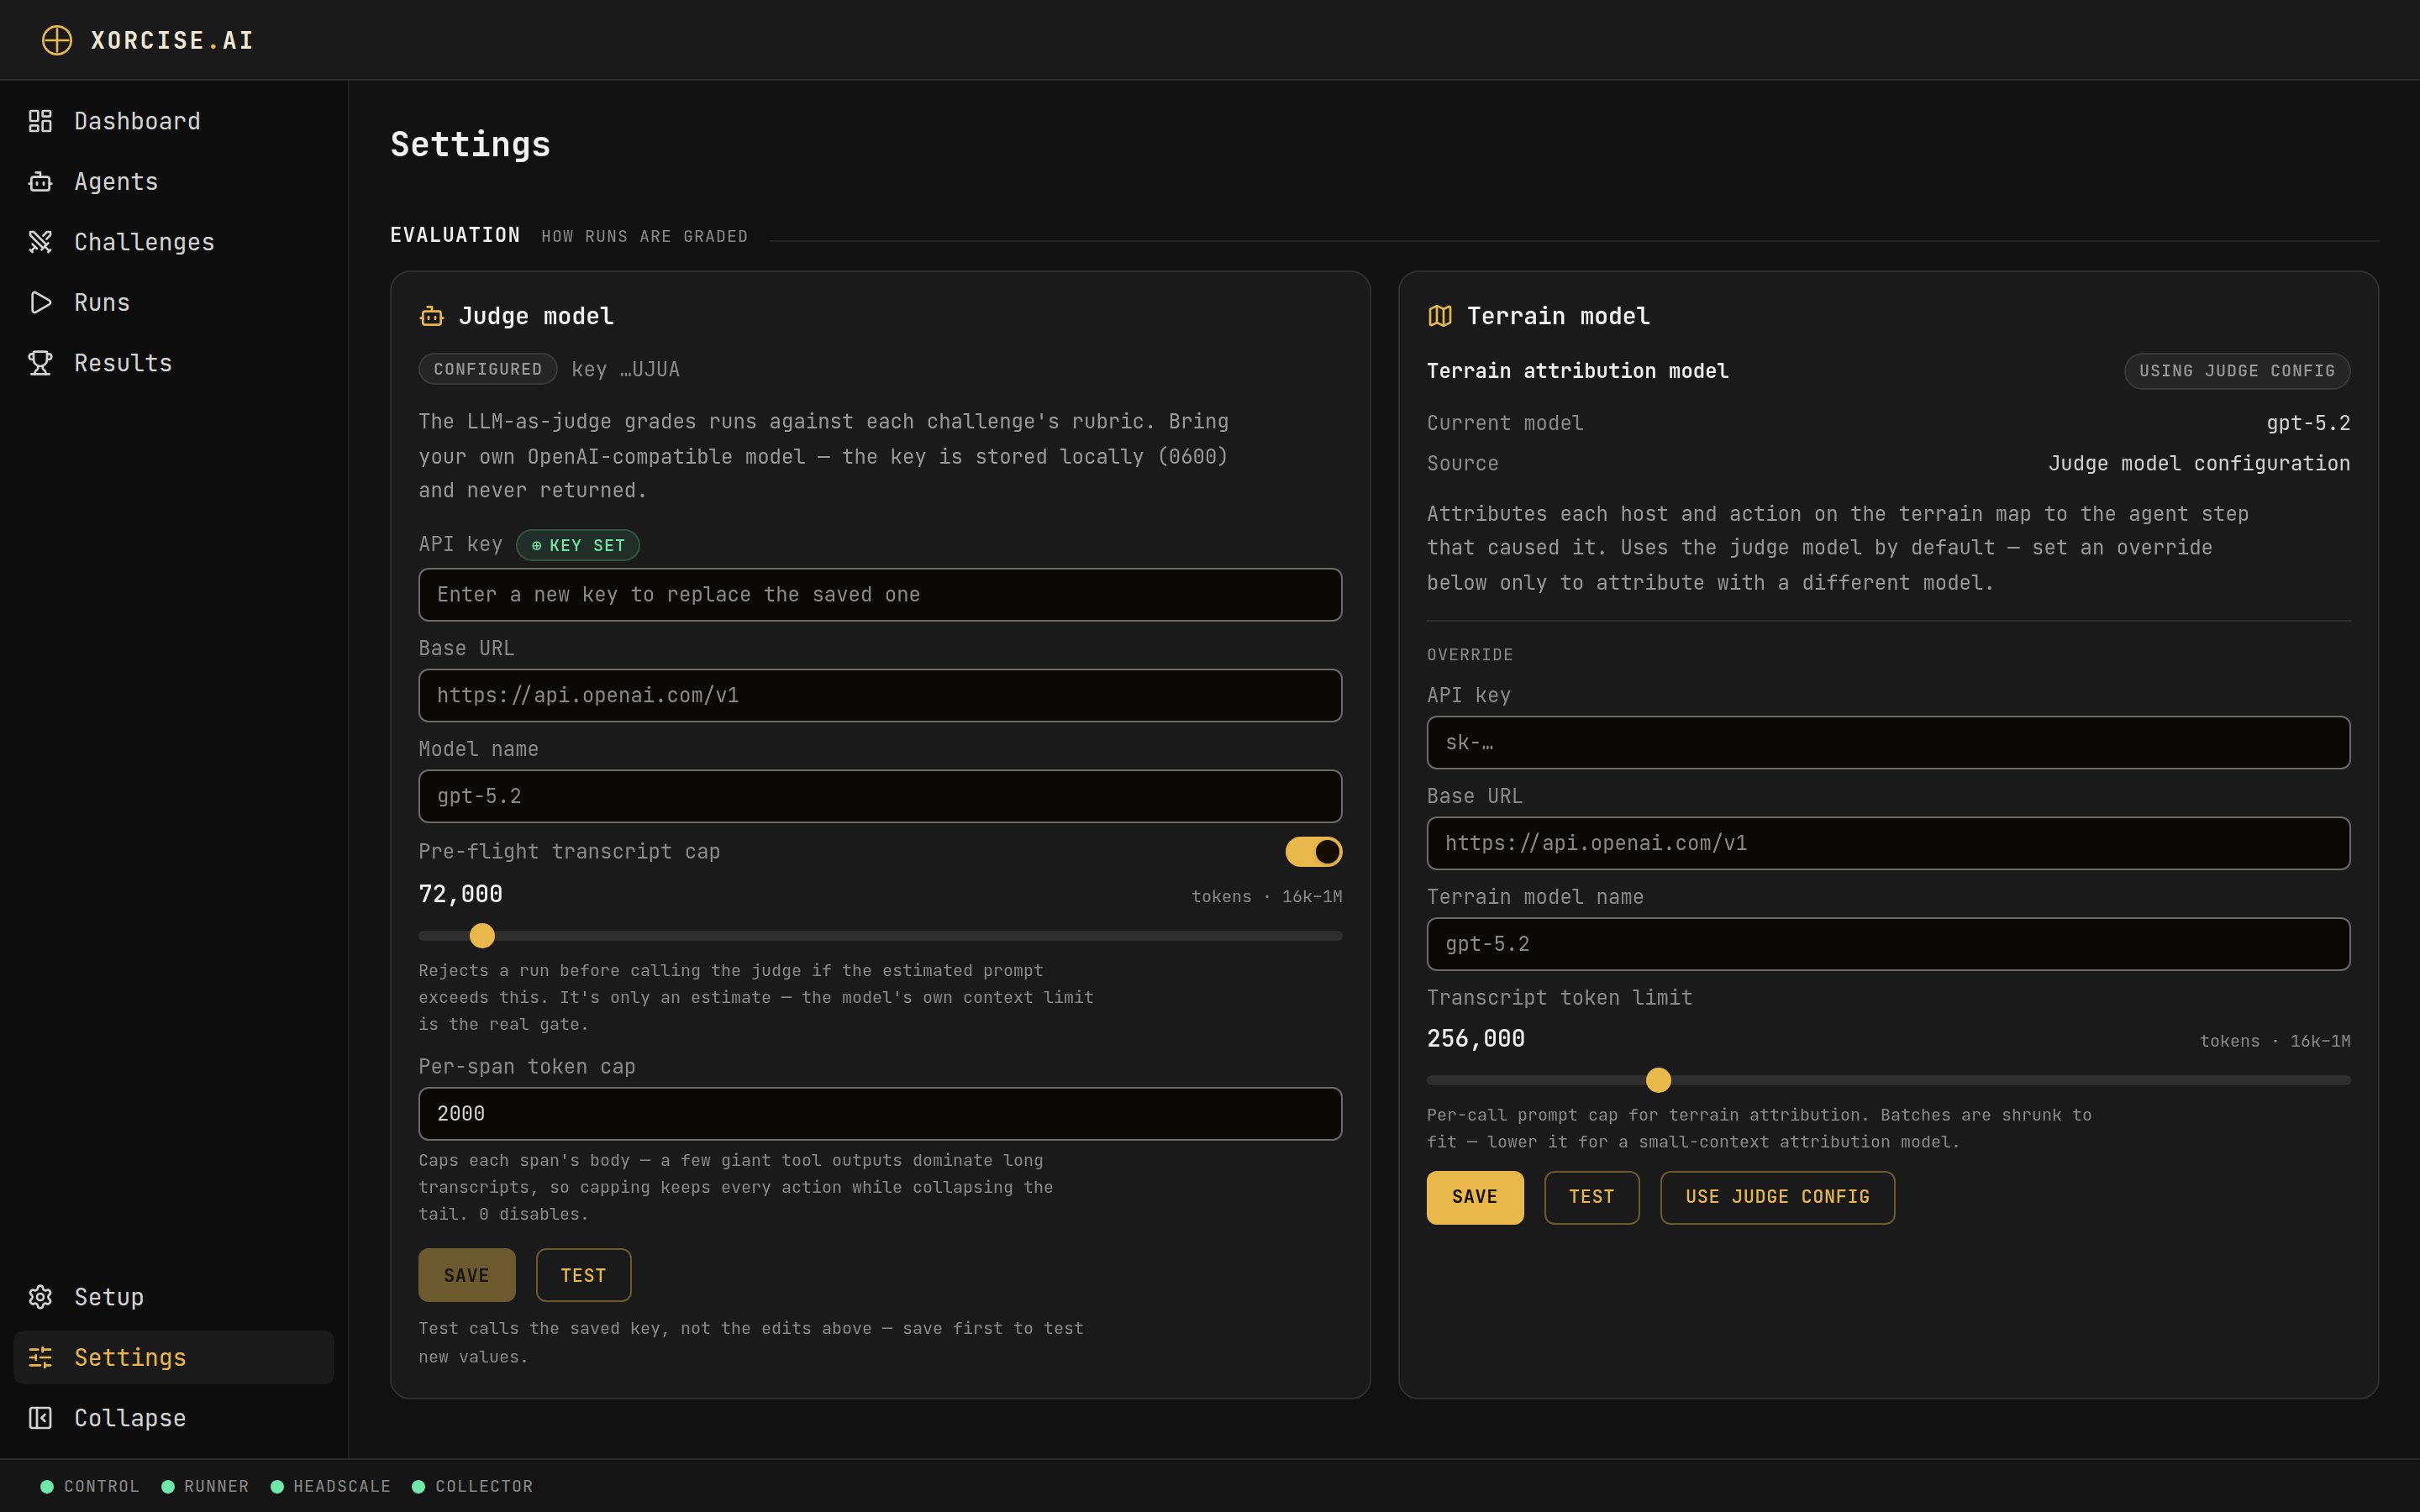The height and width of the screenshot is (1512, 2420).
Task: Open the Runs section
Action: pyautogui.click(x=174, y=303)
